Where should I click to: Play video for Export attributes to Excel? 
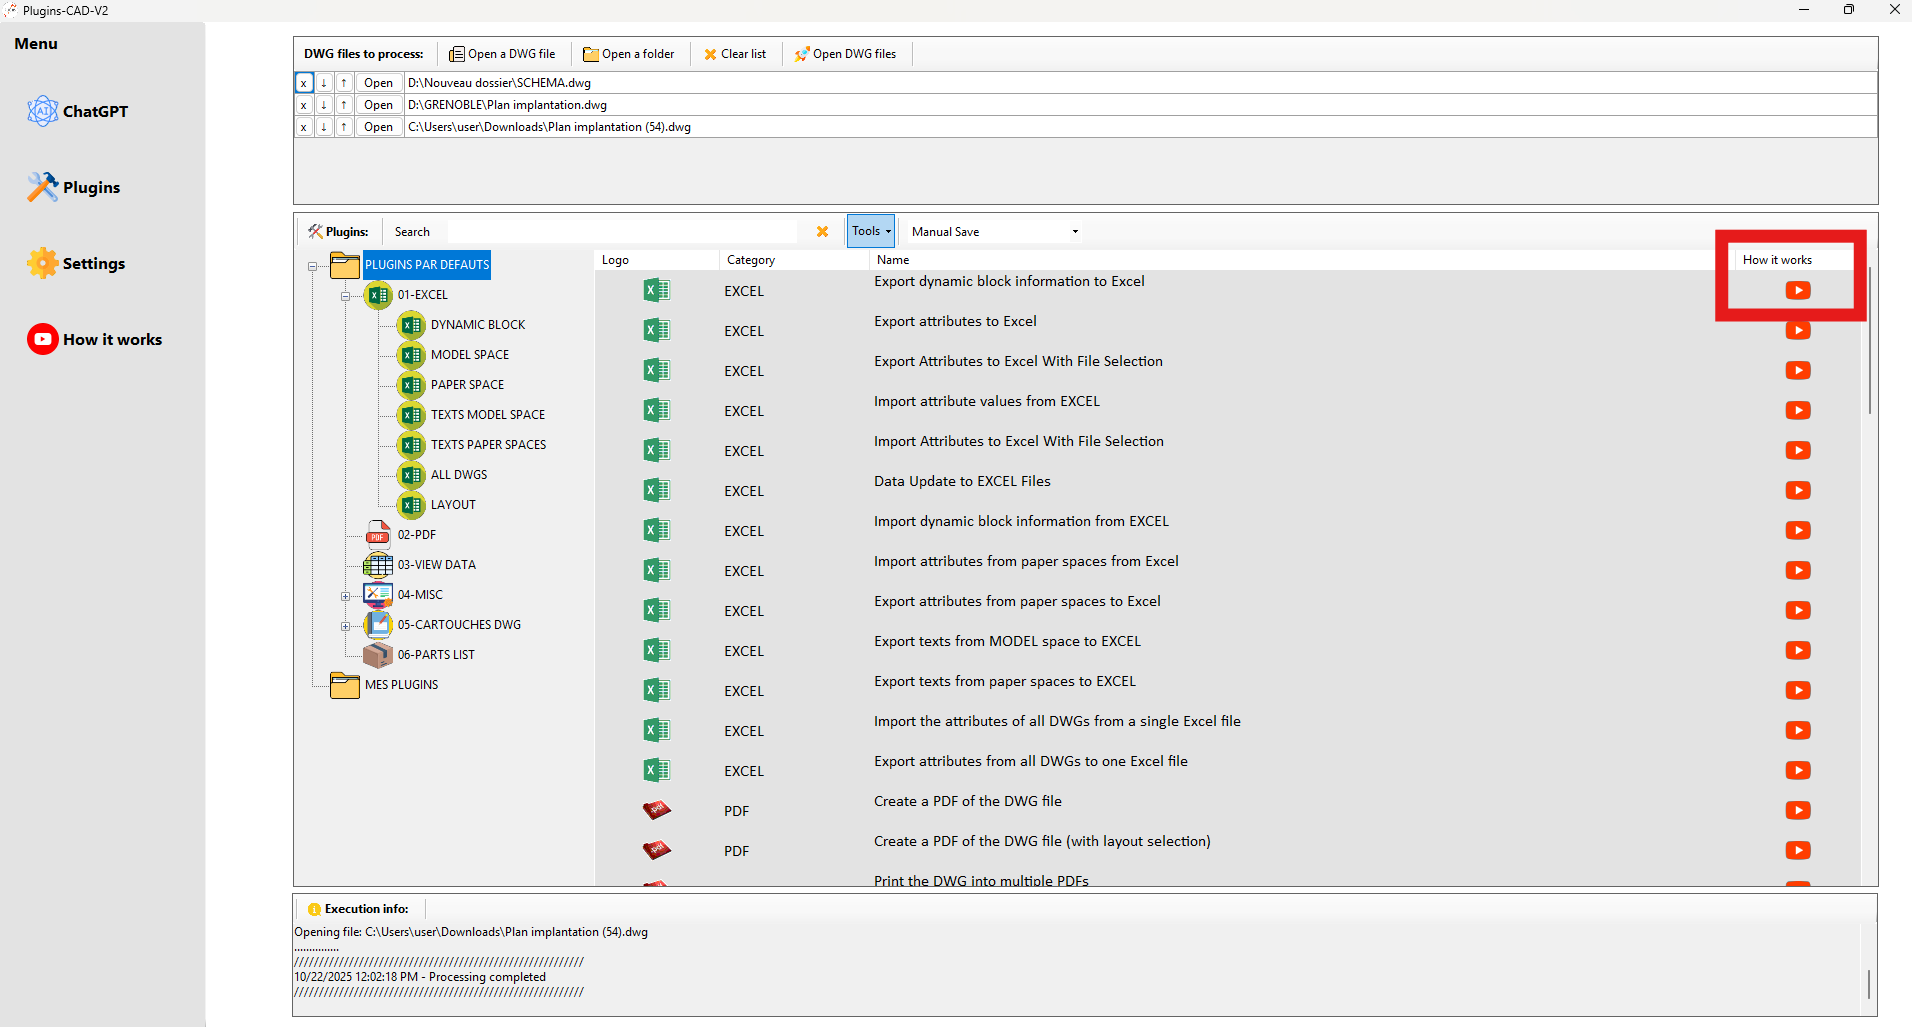coord(1797,331)
